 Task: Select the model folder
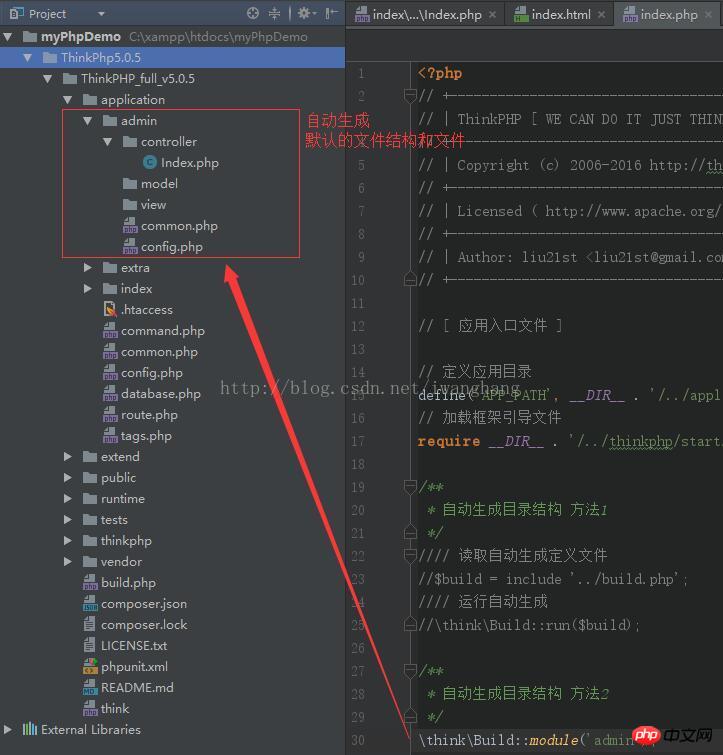[x=150, y=184]
